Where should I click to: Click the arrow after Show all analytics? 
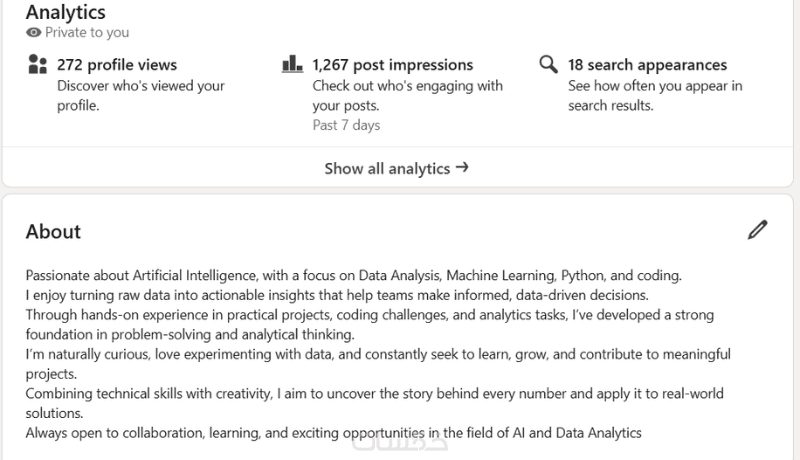click(x=462, y=168)
